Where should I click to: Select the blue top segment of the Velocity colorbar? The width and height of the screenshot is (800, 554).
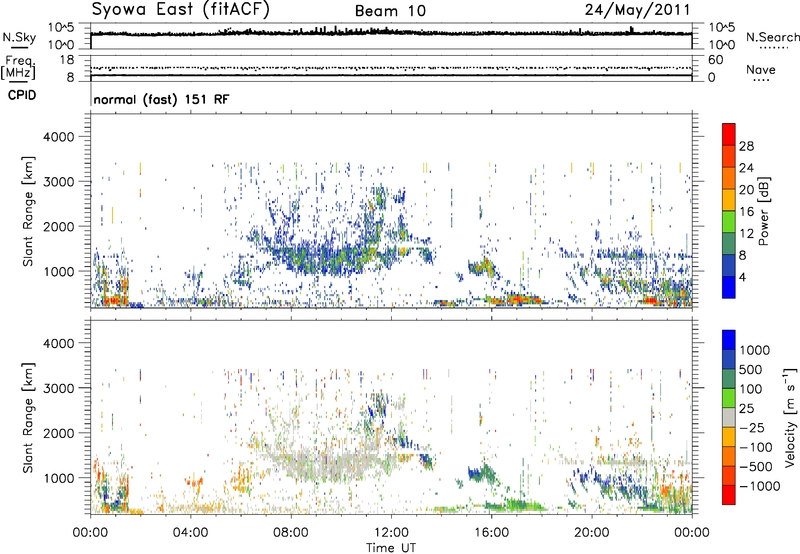point(729,340)
